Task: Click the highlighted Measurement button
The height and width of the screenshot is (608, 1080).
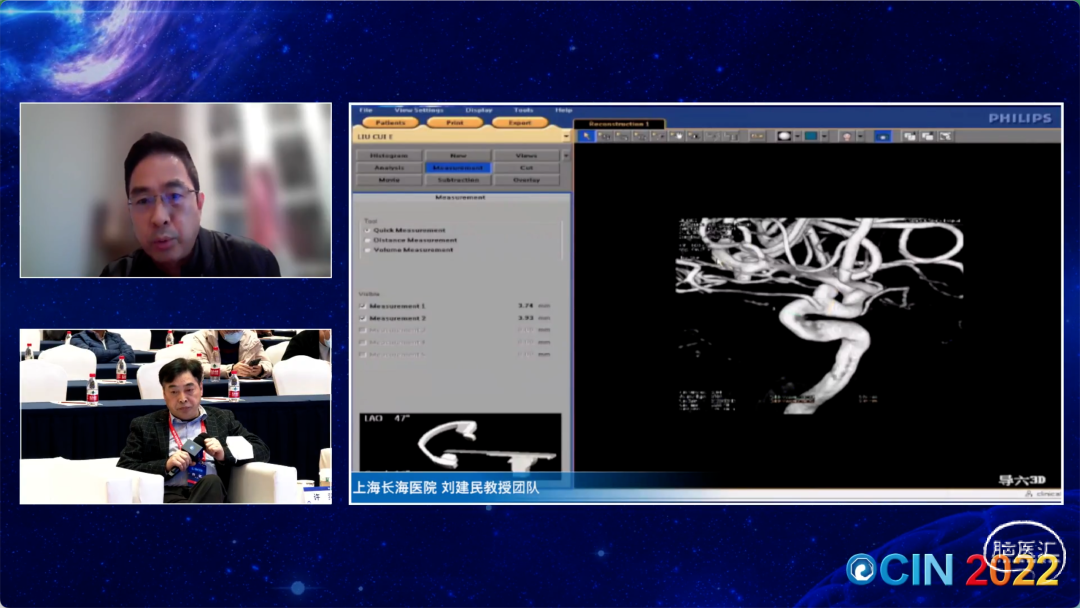Action: [x=458, y=168]
